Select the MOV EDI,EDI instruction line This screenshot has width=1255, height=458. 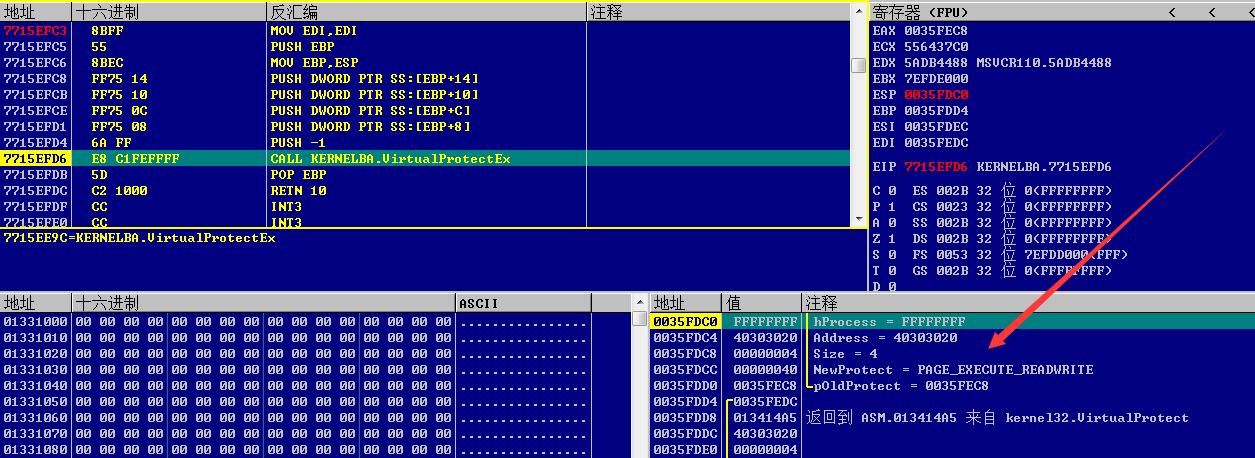425,31
